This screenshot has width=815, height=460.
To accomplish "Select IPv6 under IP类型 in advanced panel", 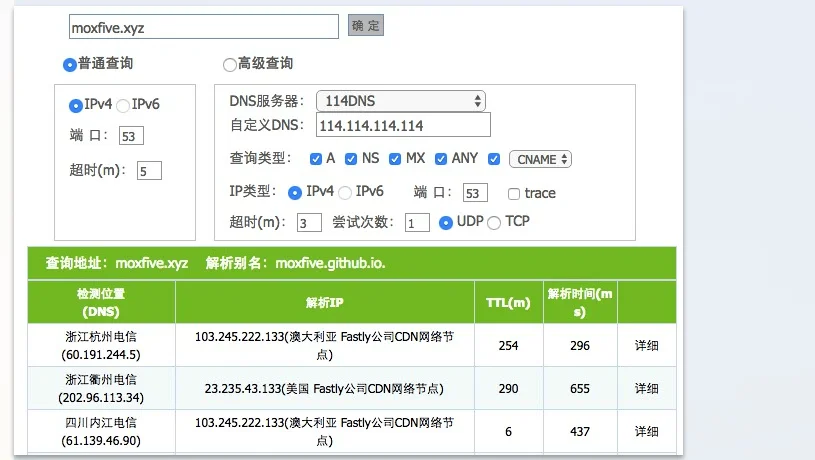I will point(345,193).
